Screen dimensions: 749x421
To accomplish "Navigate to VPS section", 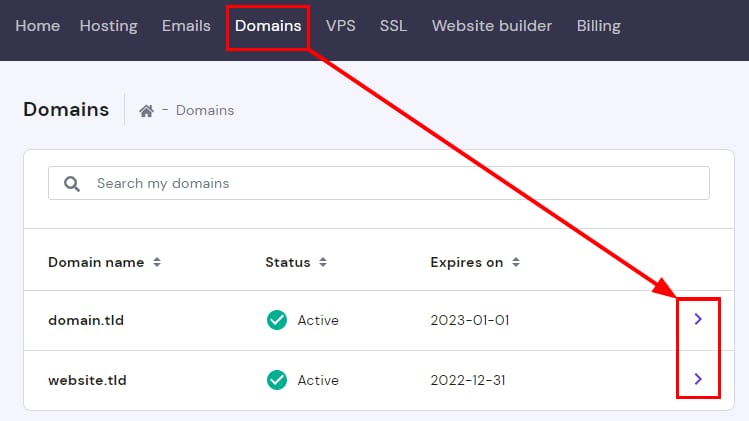I will pos(340,26).
